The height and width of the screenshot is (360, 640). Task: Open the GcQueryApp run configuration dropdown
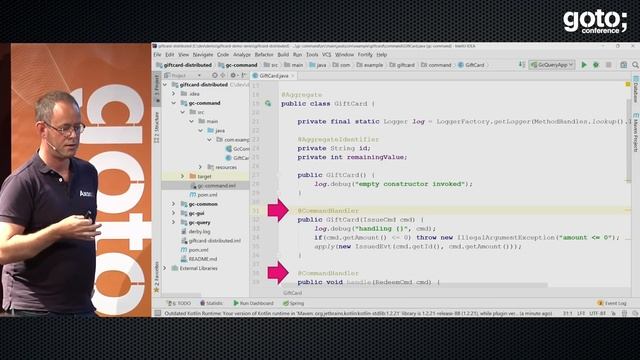click(552, 64)
